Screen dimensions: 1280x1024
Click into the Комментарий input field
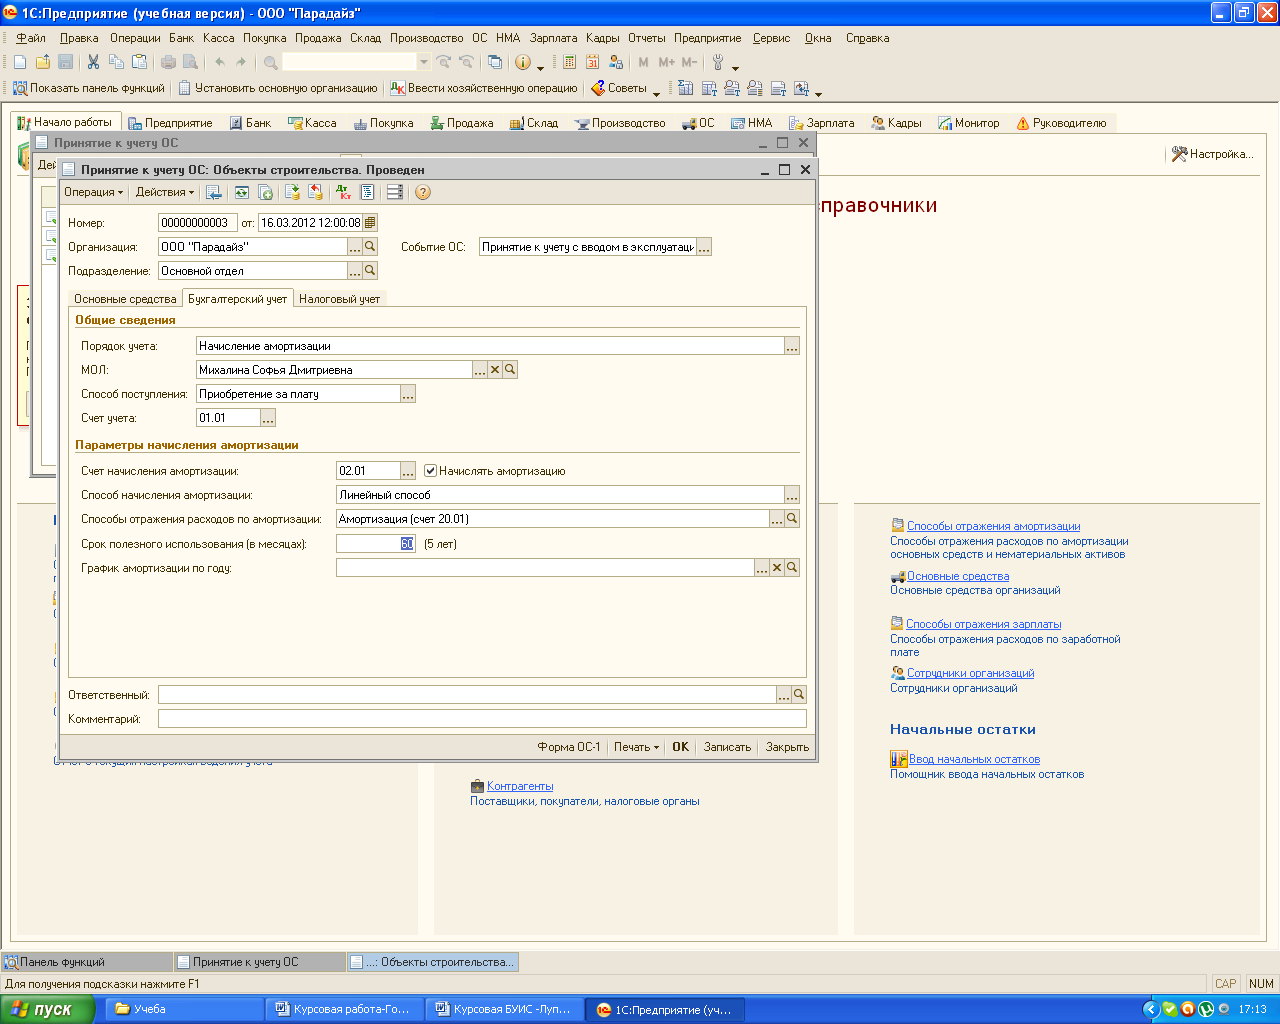[x=482, y=719]
